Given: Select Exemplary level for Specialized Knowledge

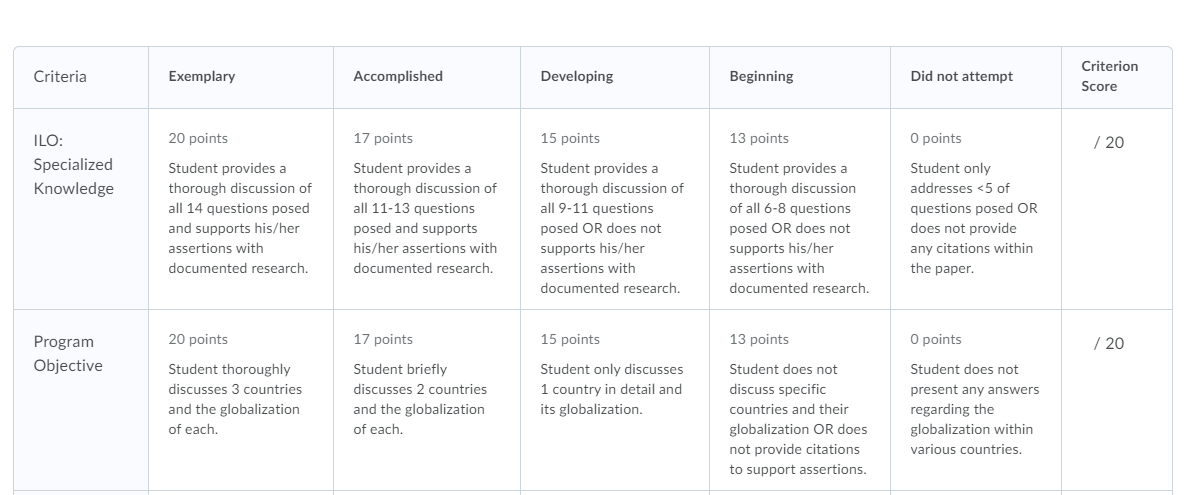Looking at the screenshot, I should [x=241, y=208].
